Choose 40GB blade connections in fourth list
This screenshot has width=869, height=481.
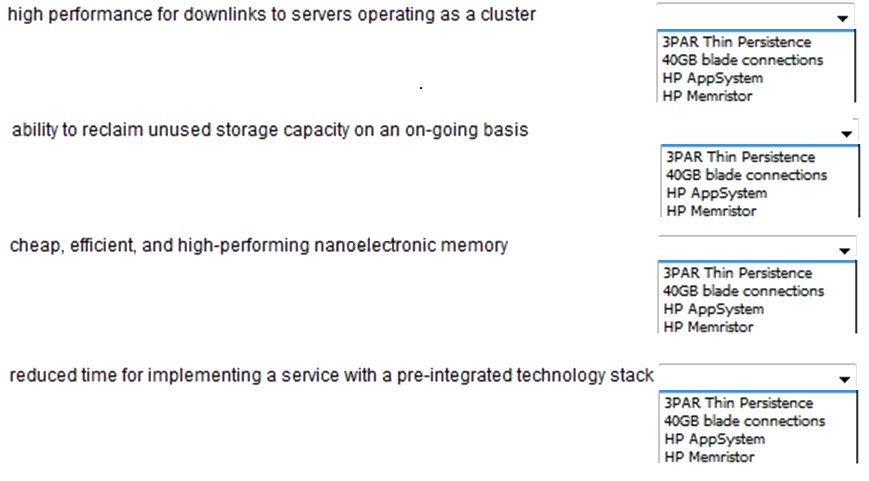coord(745,421)
